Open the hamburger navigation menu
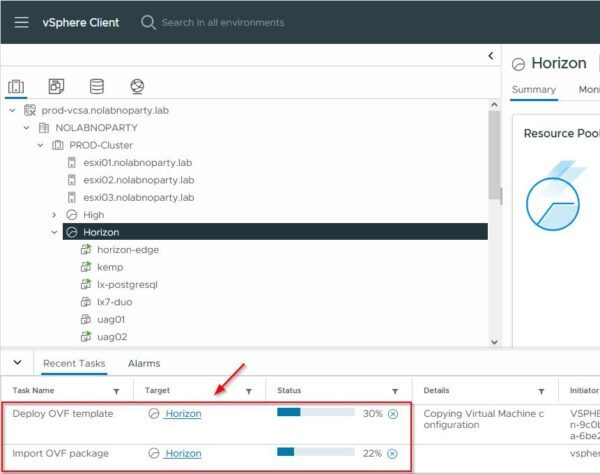Image resolution: width=600 pixels, height=474 pixels. [x=21, y=22]
